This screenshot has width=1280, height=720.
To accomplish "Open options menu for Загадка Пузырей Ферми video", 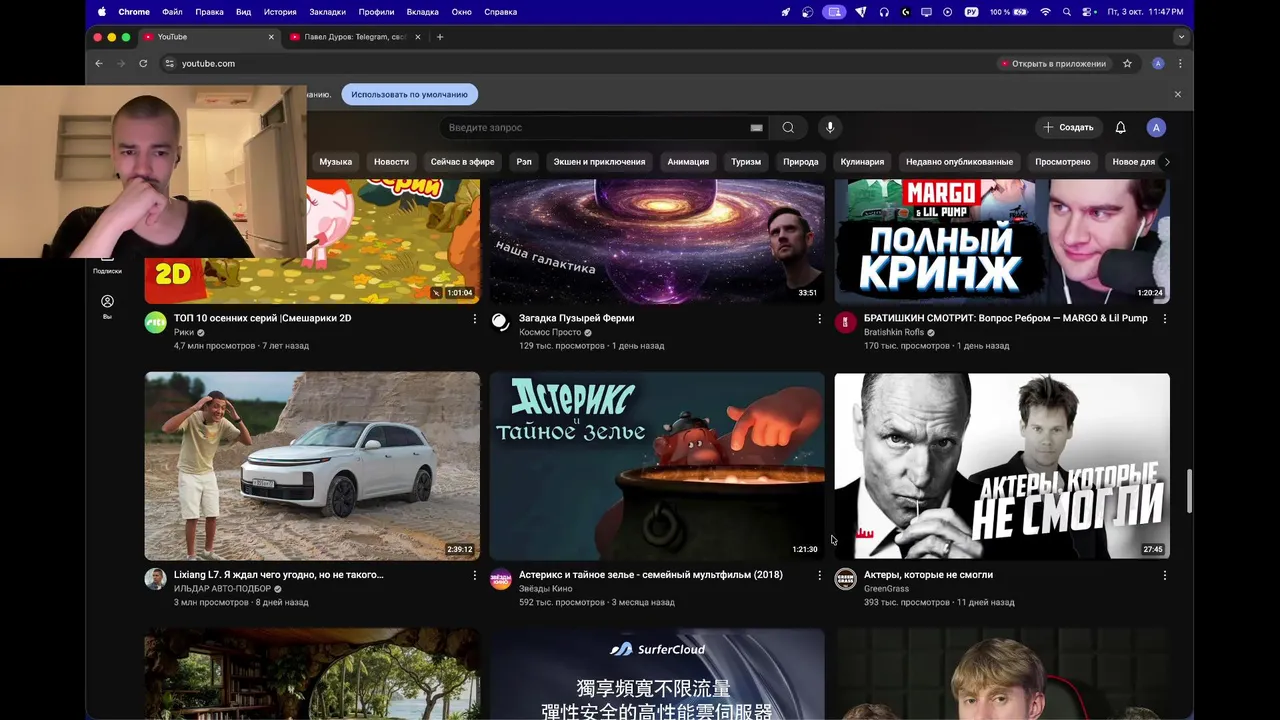I will coord(819,319).
